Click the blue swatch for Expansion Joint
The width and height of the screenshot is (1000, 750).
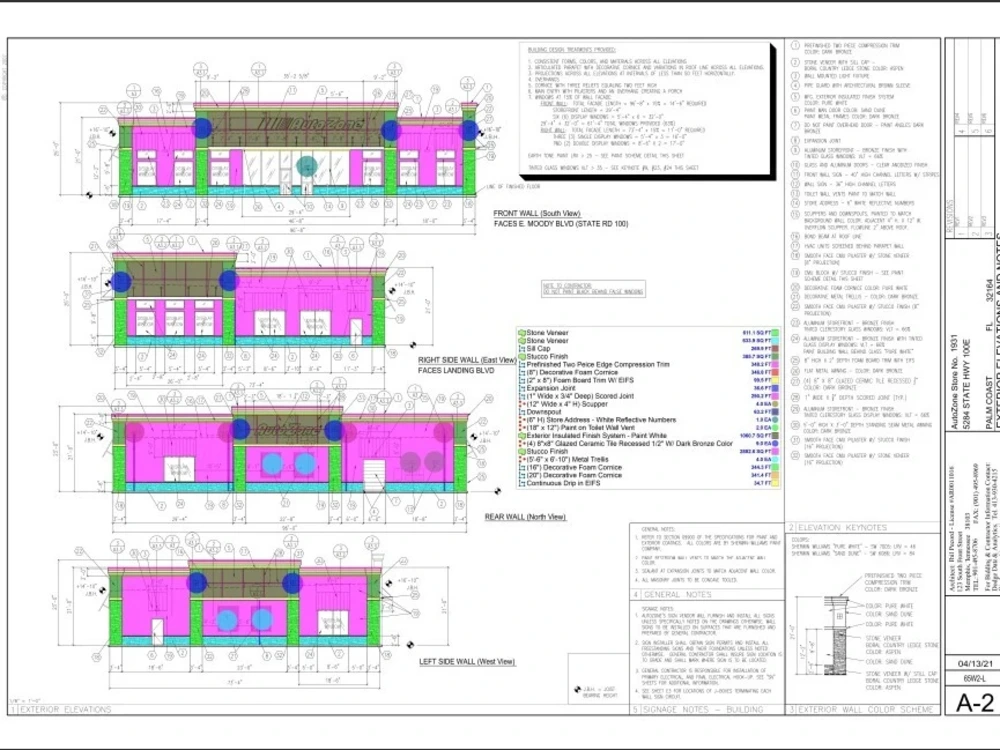coord(776,388)
